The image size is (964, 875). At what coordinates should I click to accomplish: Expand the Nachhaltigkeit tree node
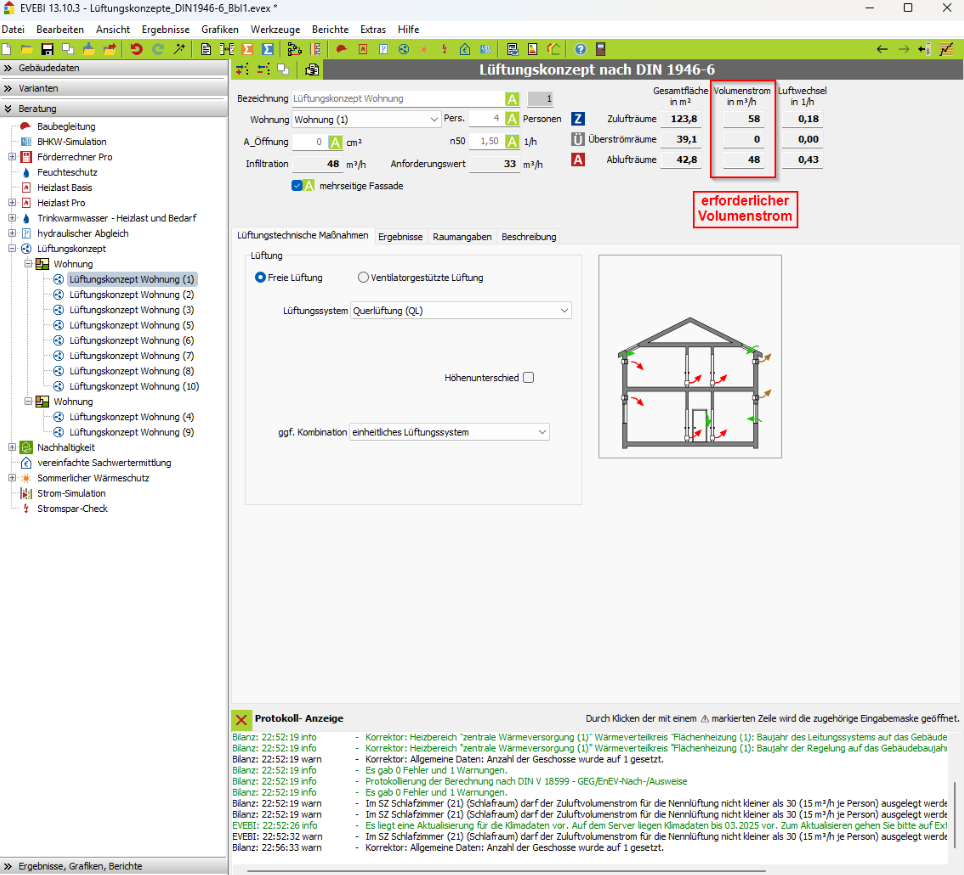(x=12, y=447)
